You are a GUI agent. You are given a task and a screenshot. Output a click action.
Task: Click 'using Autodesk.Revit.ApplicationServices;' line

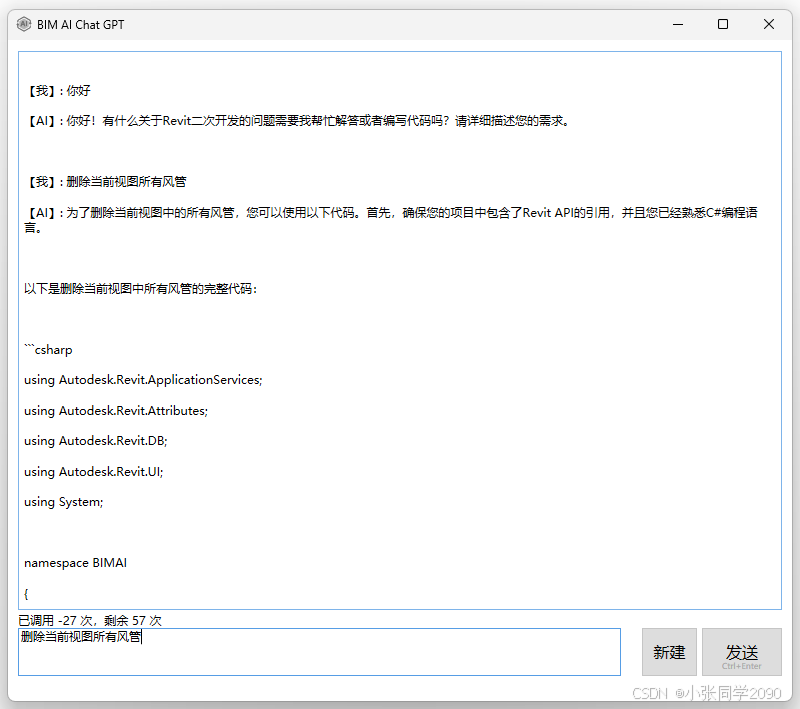coord(143,380)
